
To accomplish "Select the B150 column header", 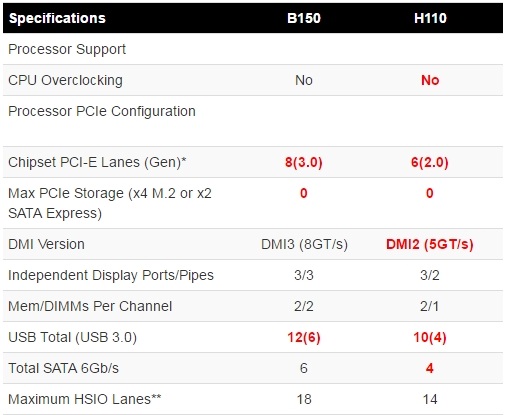I will point(304,18).
